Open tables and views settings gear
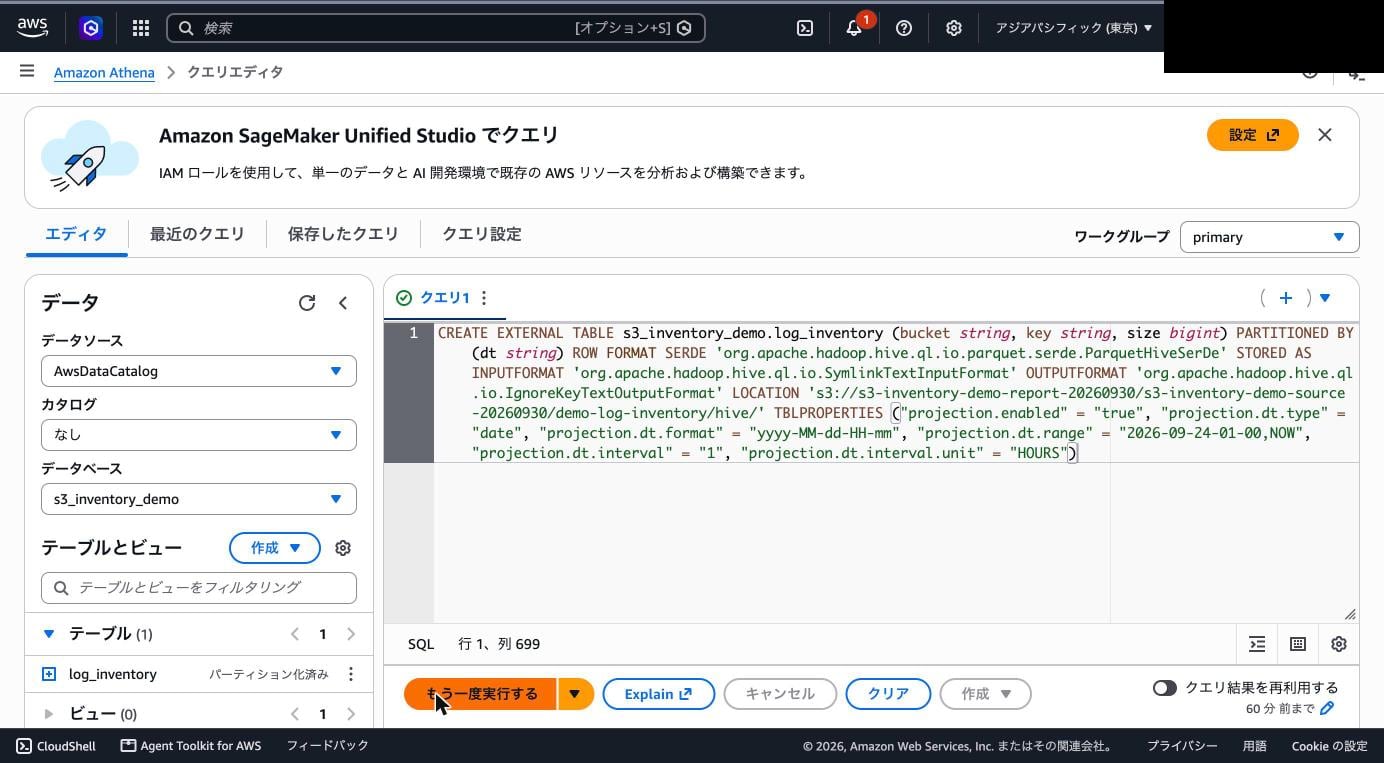1384x763 pixels. (x=343, y=548)
